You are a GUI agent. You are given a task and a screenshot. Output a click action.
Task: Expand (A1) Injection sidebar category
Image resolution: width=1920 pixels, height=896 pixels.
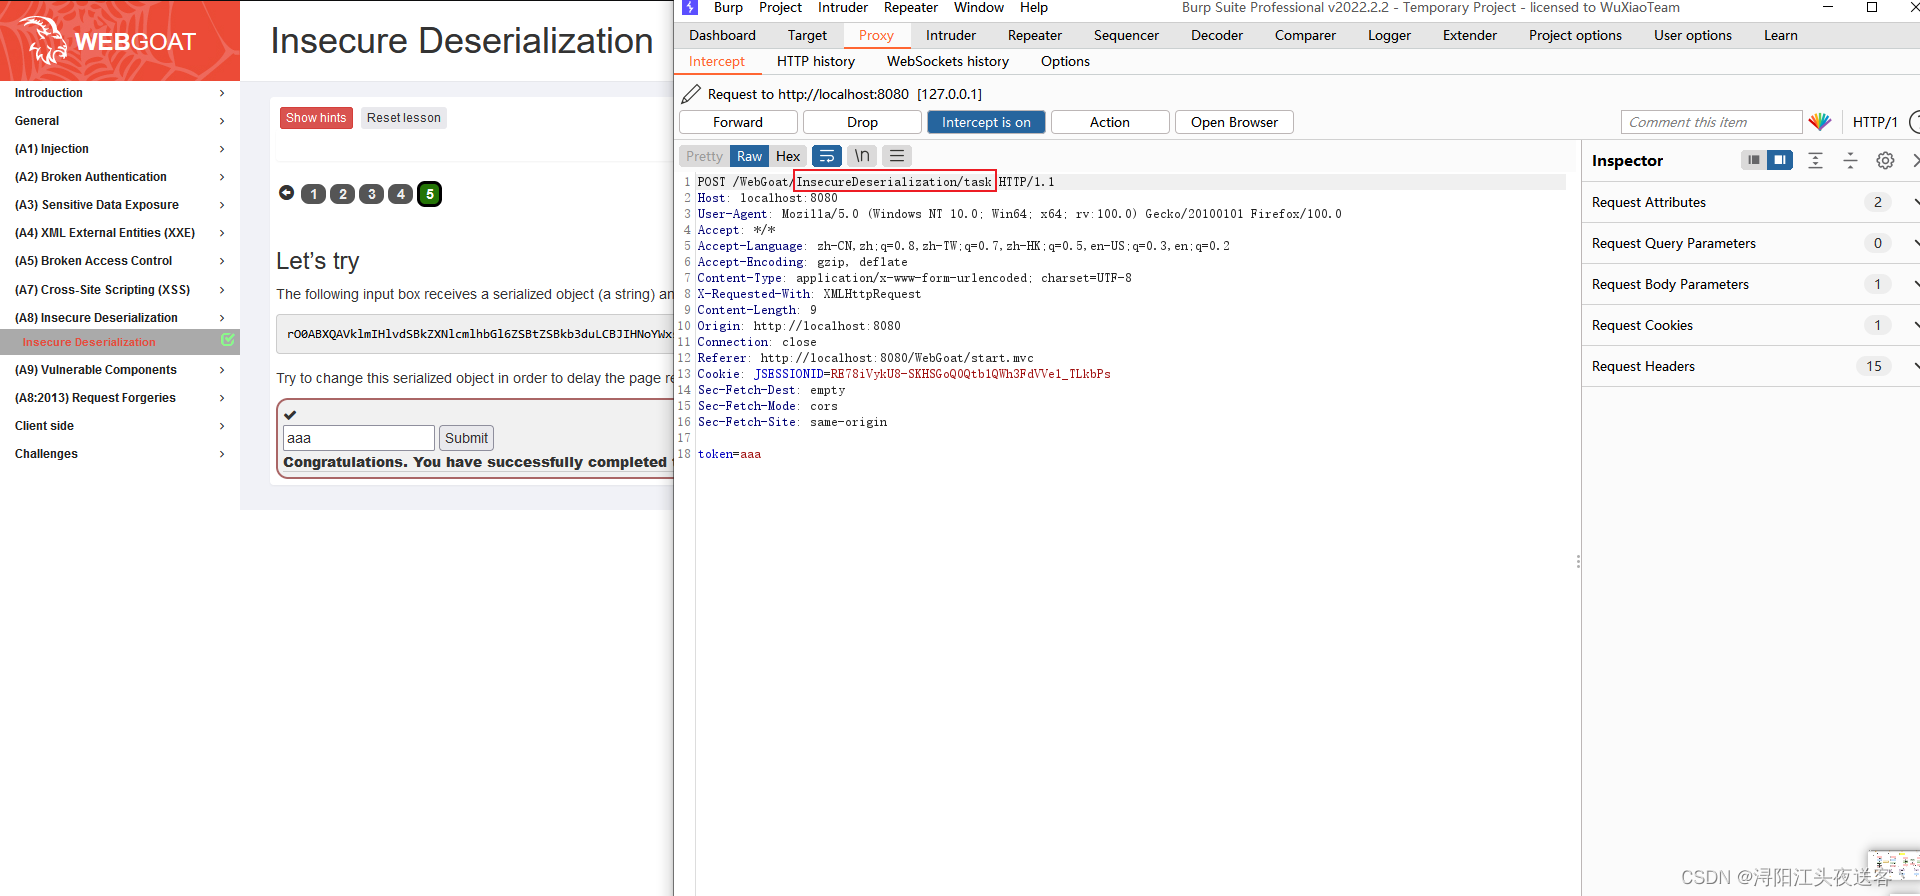pos(120,149)
